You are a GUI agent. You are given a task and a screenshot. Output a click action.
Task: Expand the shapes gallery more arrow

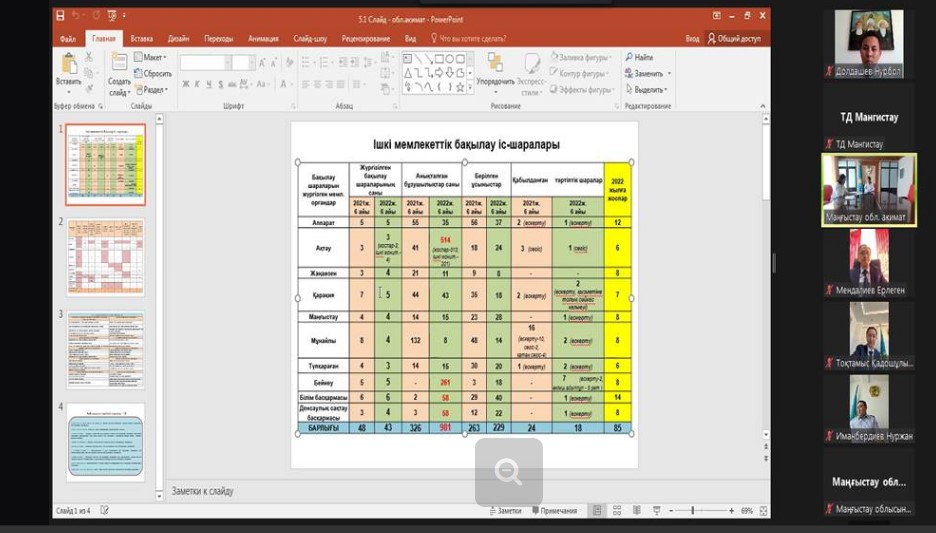pos(470,88)
